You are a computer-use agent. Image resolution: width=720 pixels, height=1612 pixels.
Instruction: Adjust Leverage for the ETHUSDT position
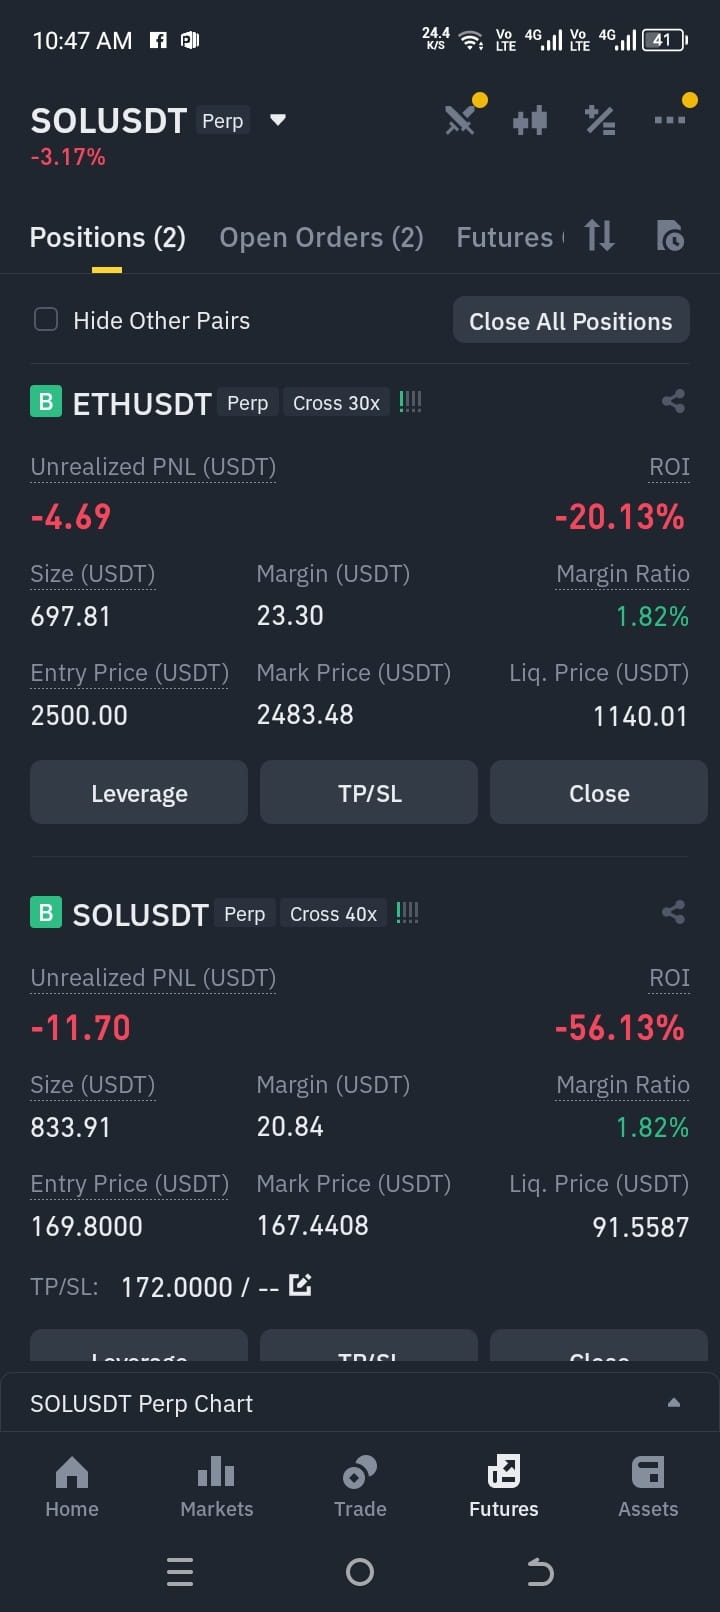139,793
